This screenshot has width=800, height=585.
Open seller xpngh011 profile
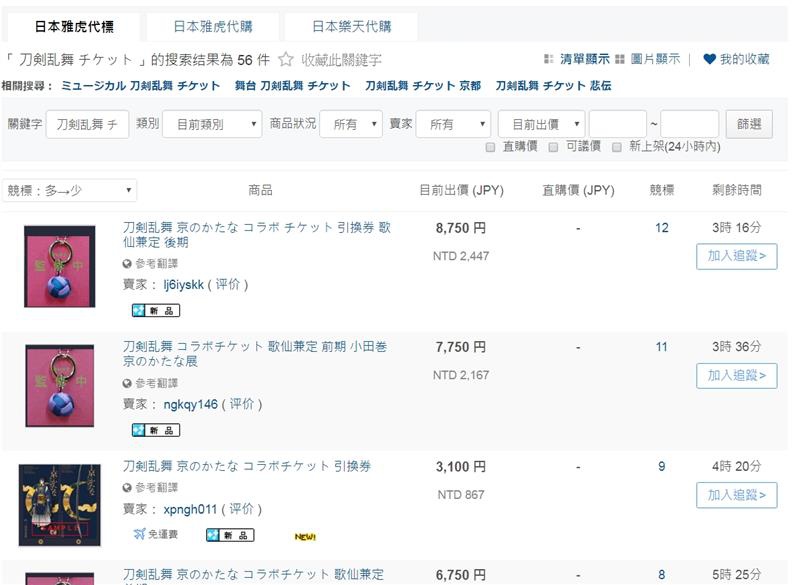[x=190, y=509]
